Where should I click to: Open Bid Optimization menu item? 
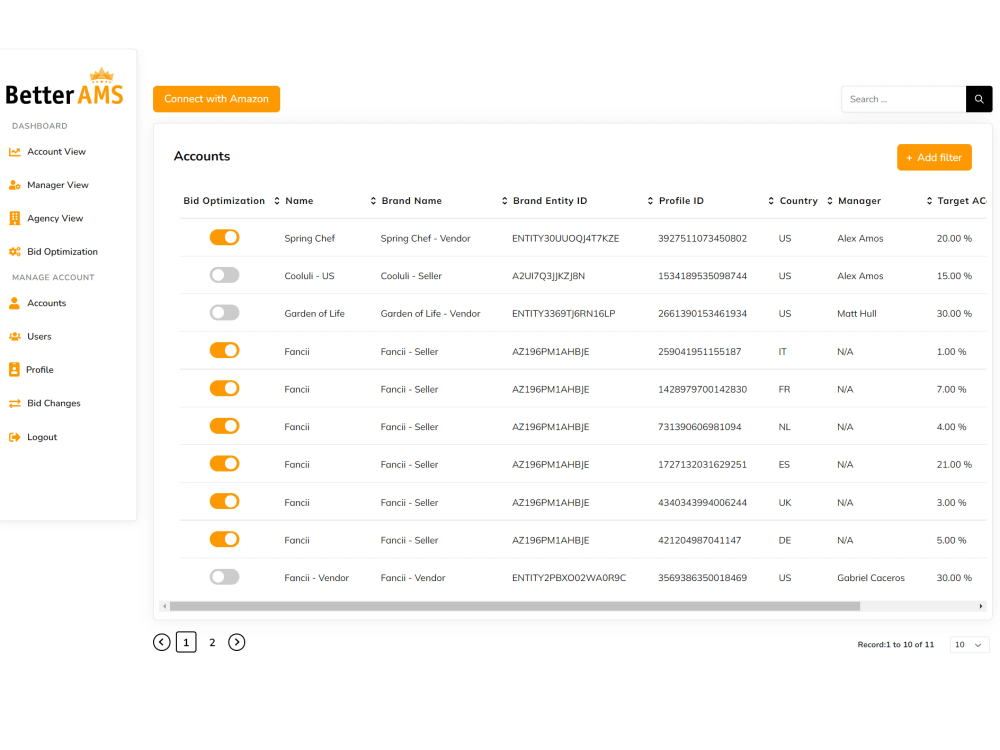62,252
